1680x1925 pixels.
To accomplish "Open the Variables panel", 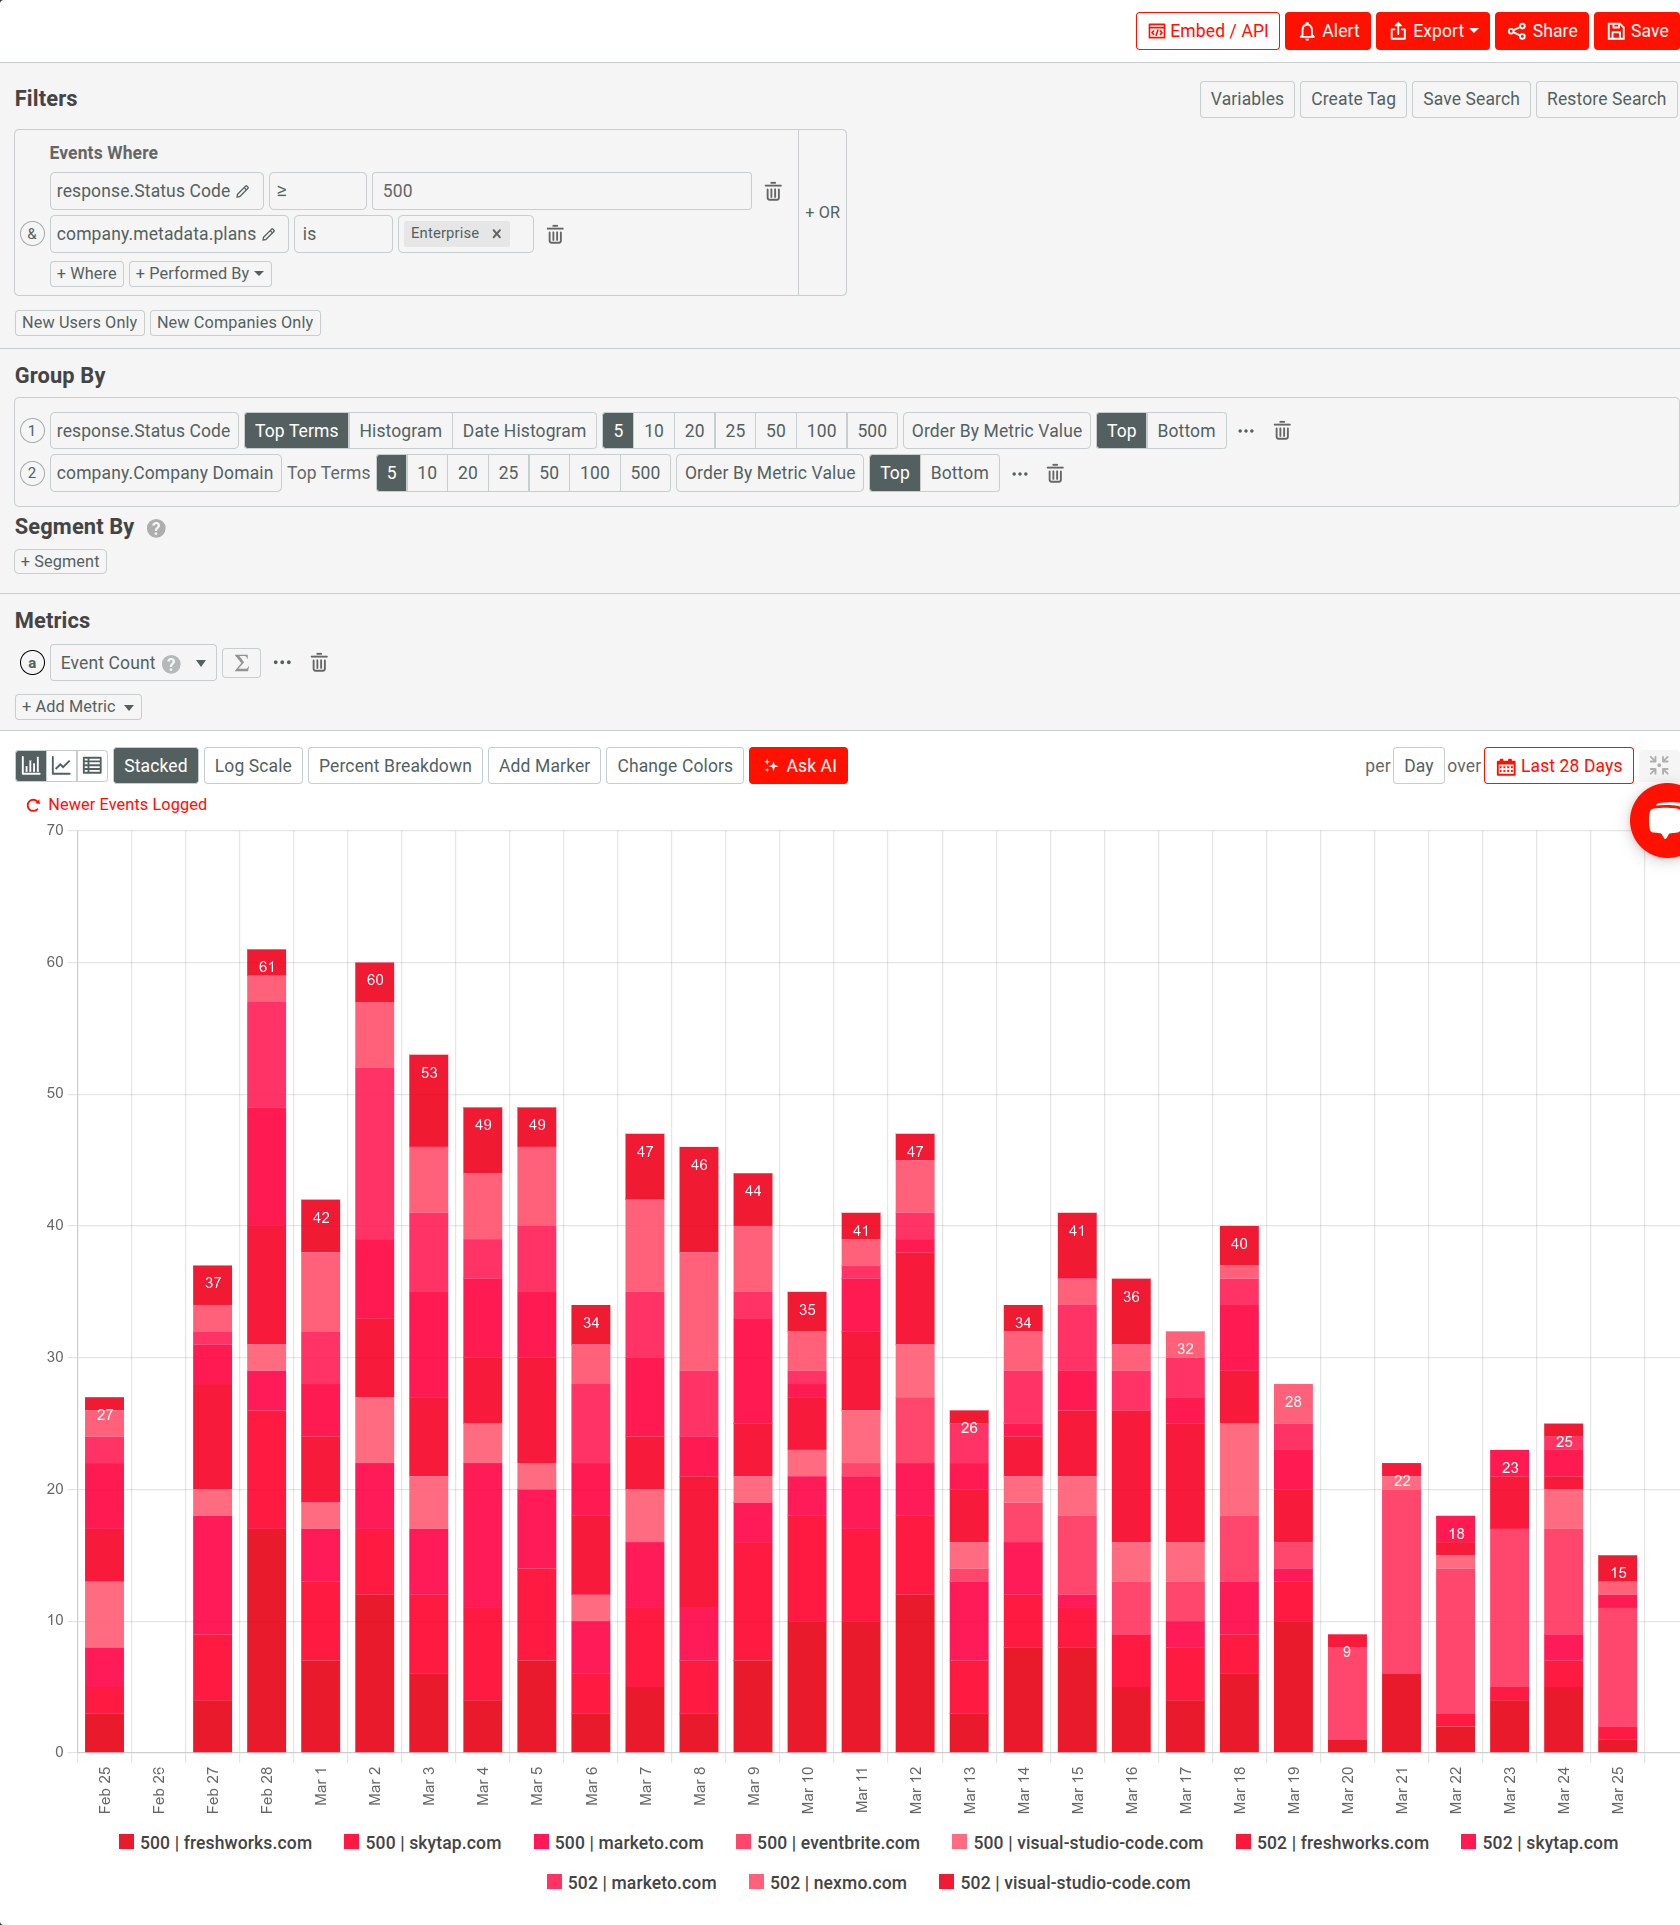I will click(x=1246, y=99).
